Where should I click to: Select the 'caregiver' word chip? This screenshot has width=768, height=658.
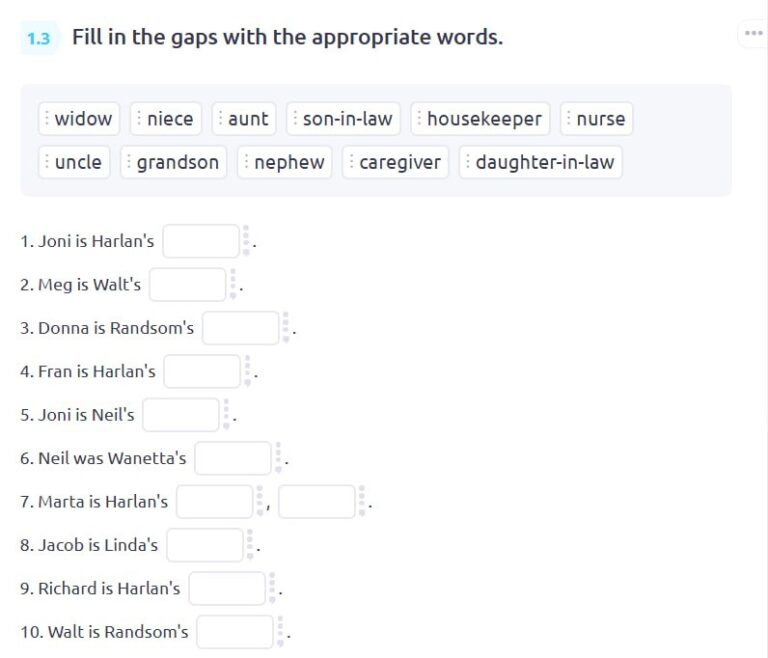395,162
